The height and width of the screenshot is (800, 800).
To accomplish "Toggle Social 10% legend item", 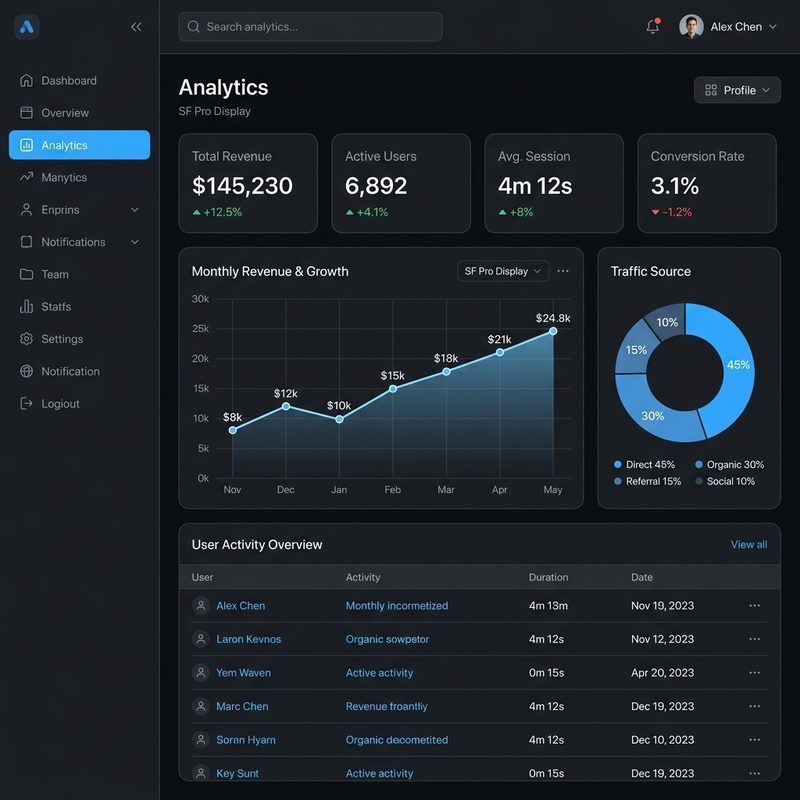I will click(725, 481).
